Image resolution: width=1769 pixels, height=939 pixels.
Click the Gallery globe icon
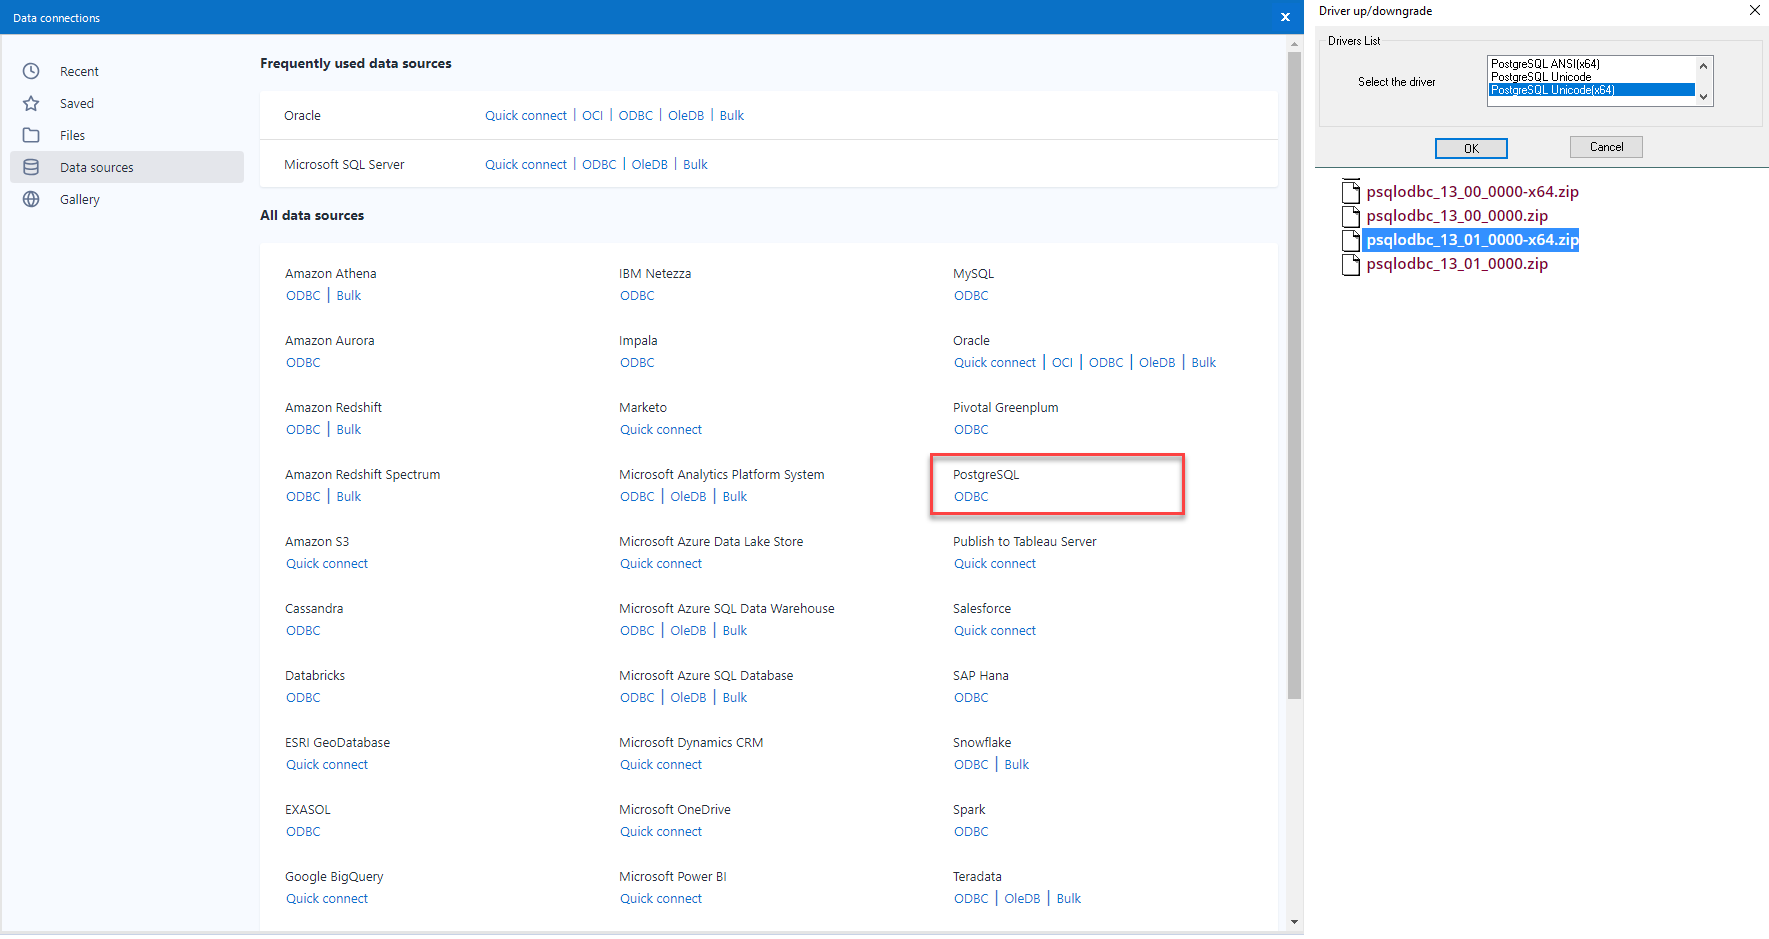[31, 199]
